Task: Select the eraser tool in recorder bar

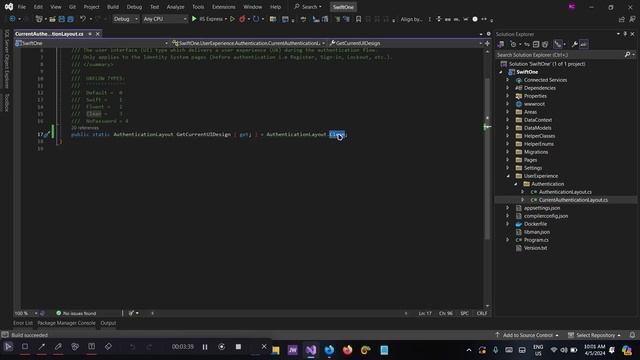Action: 108,347
